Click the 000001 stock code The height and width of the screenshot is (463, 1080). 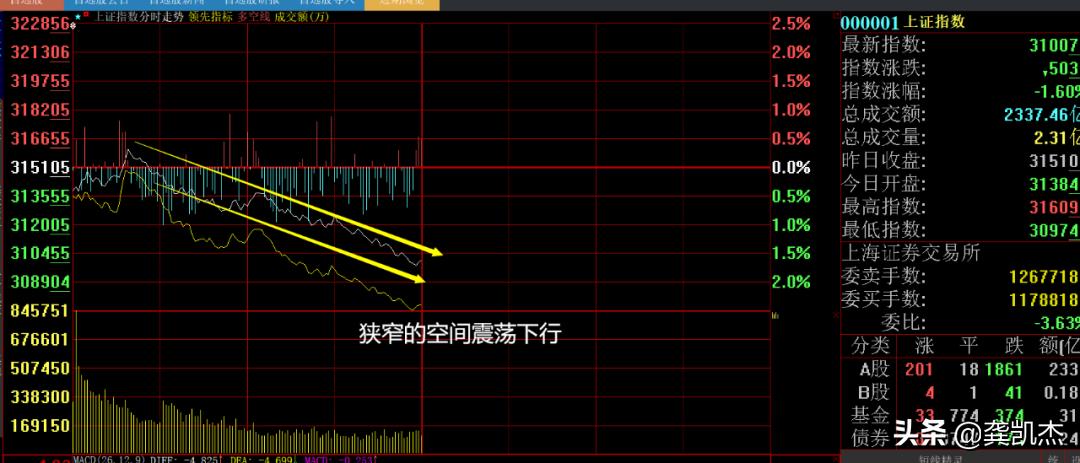tap(870, 21)
